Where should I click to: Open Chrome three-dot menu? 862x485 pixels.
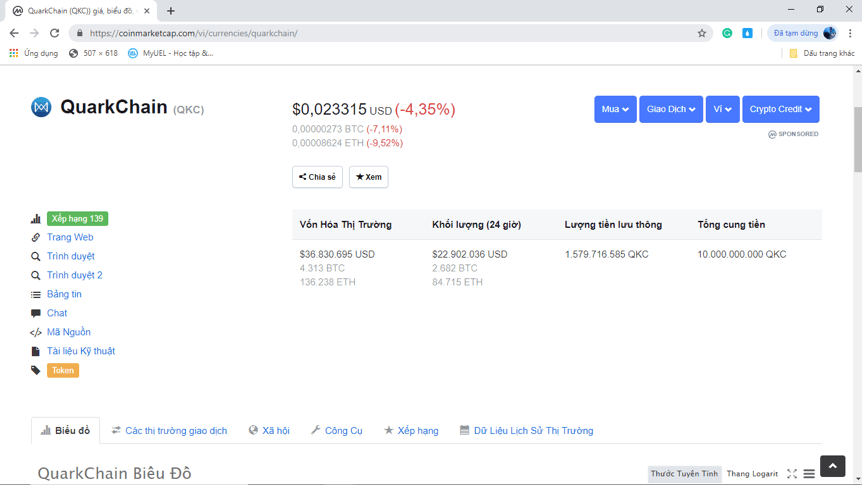[x=850, y=33]
